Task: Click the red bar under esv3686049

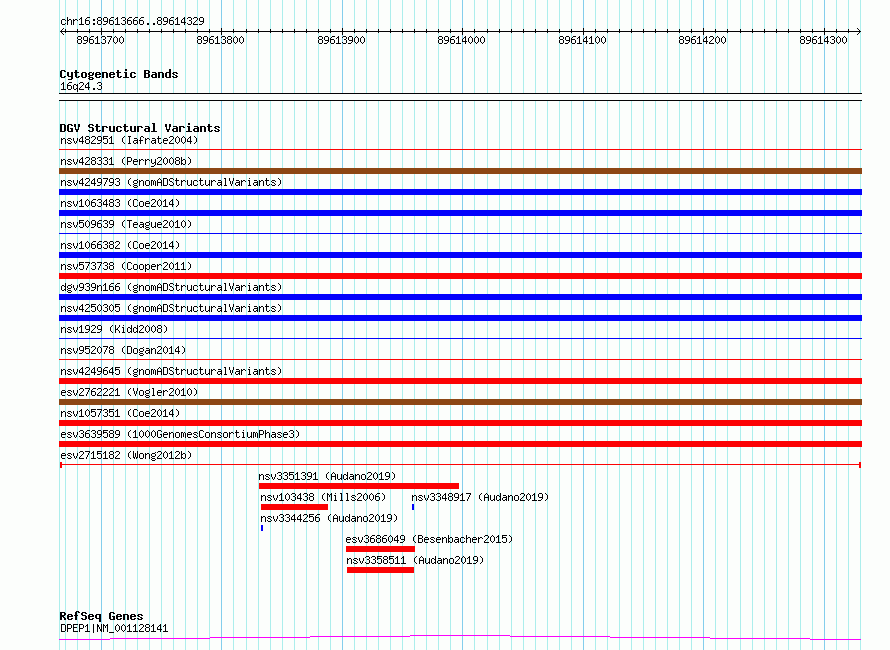Action: (x=380, y=549)
